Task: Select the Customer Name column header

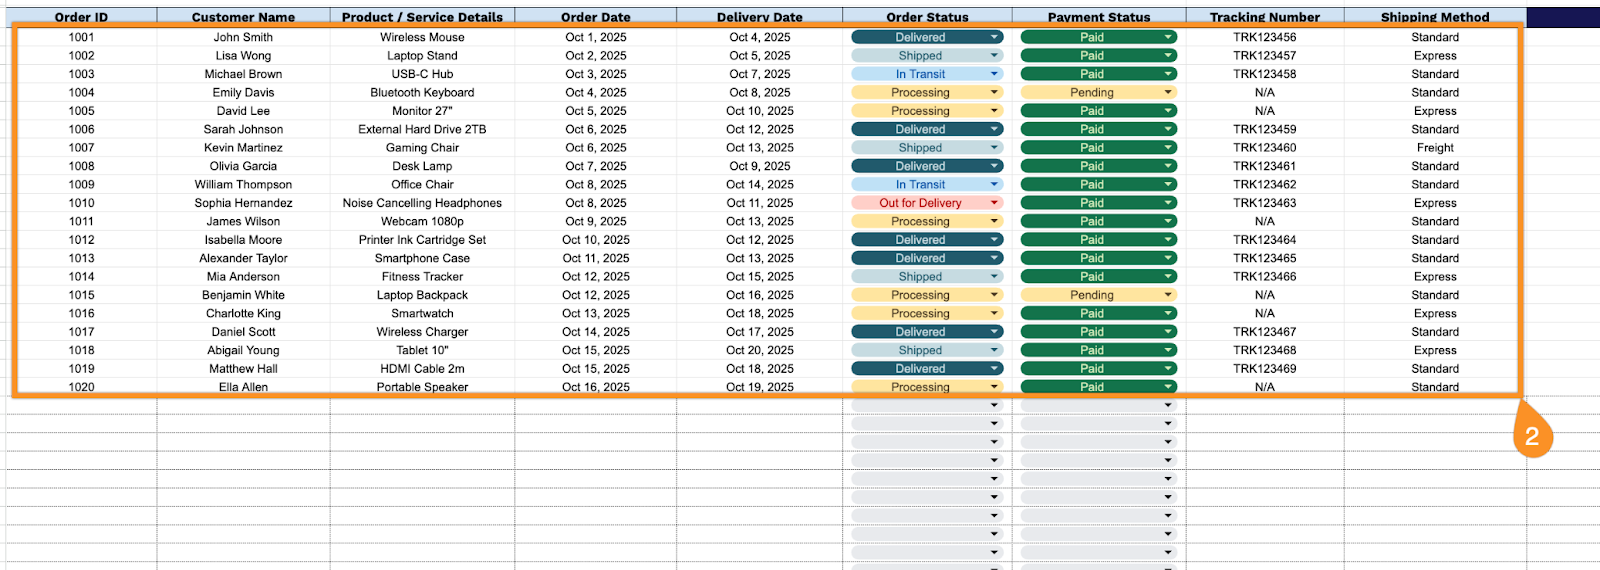Action: (243, 17)
